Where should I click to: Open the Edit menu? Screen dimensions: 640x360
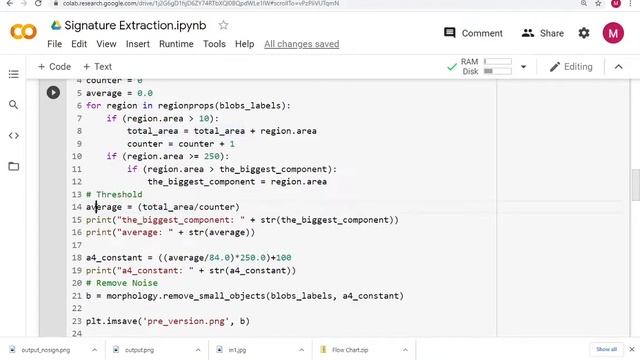pos(79,44)
